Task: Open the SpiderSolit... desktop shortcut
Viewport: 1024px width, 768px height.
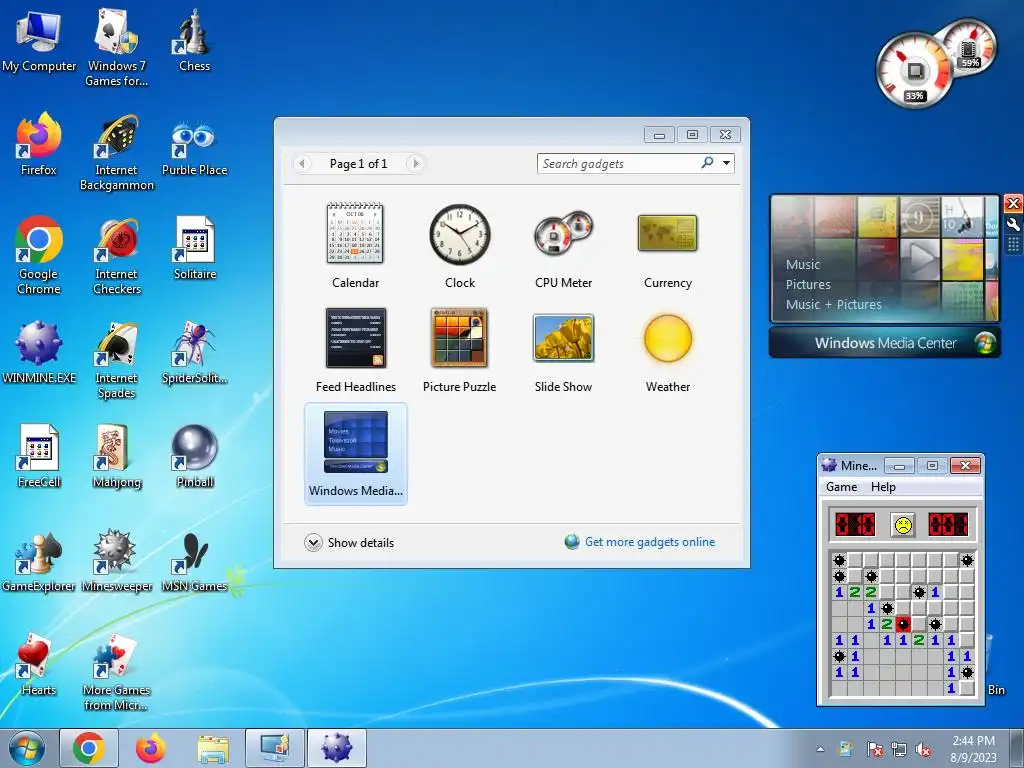Action: pyautogui.click(x=194, y=351)
